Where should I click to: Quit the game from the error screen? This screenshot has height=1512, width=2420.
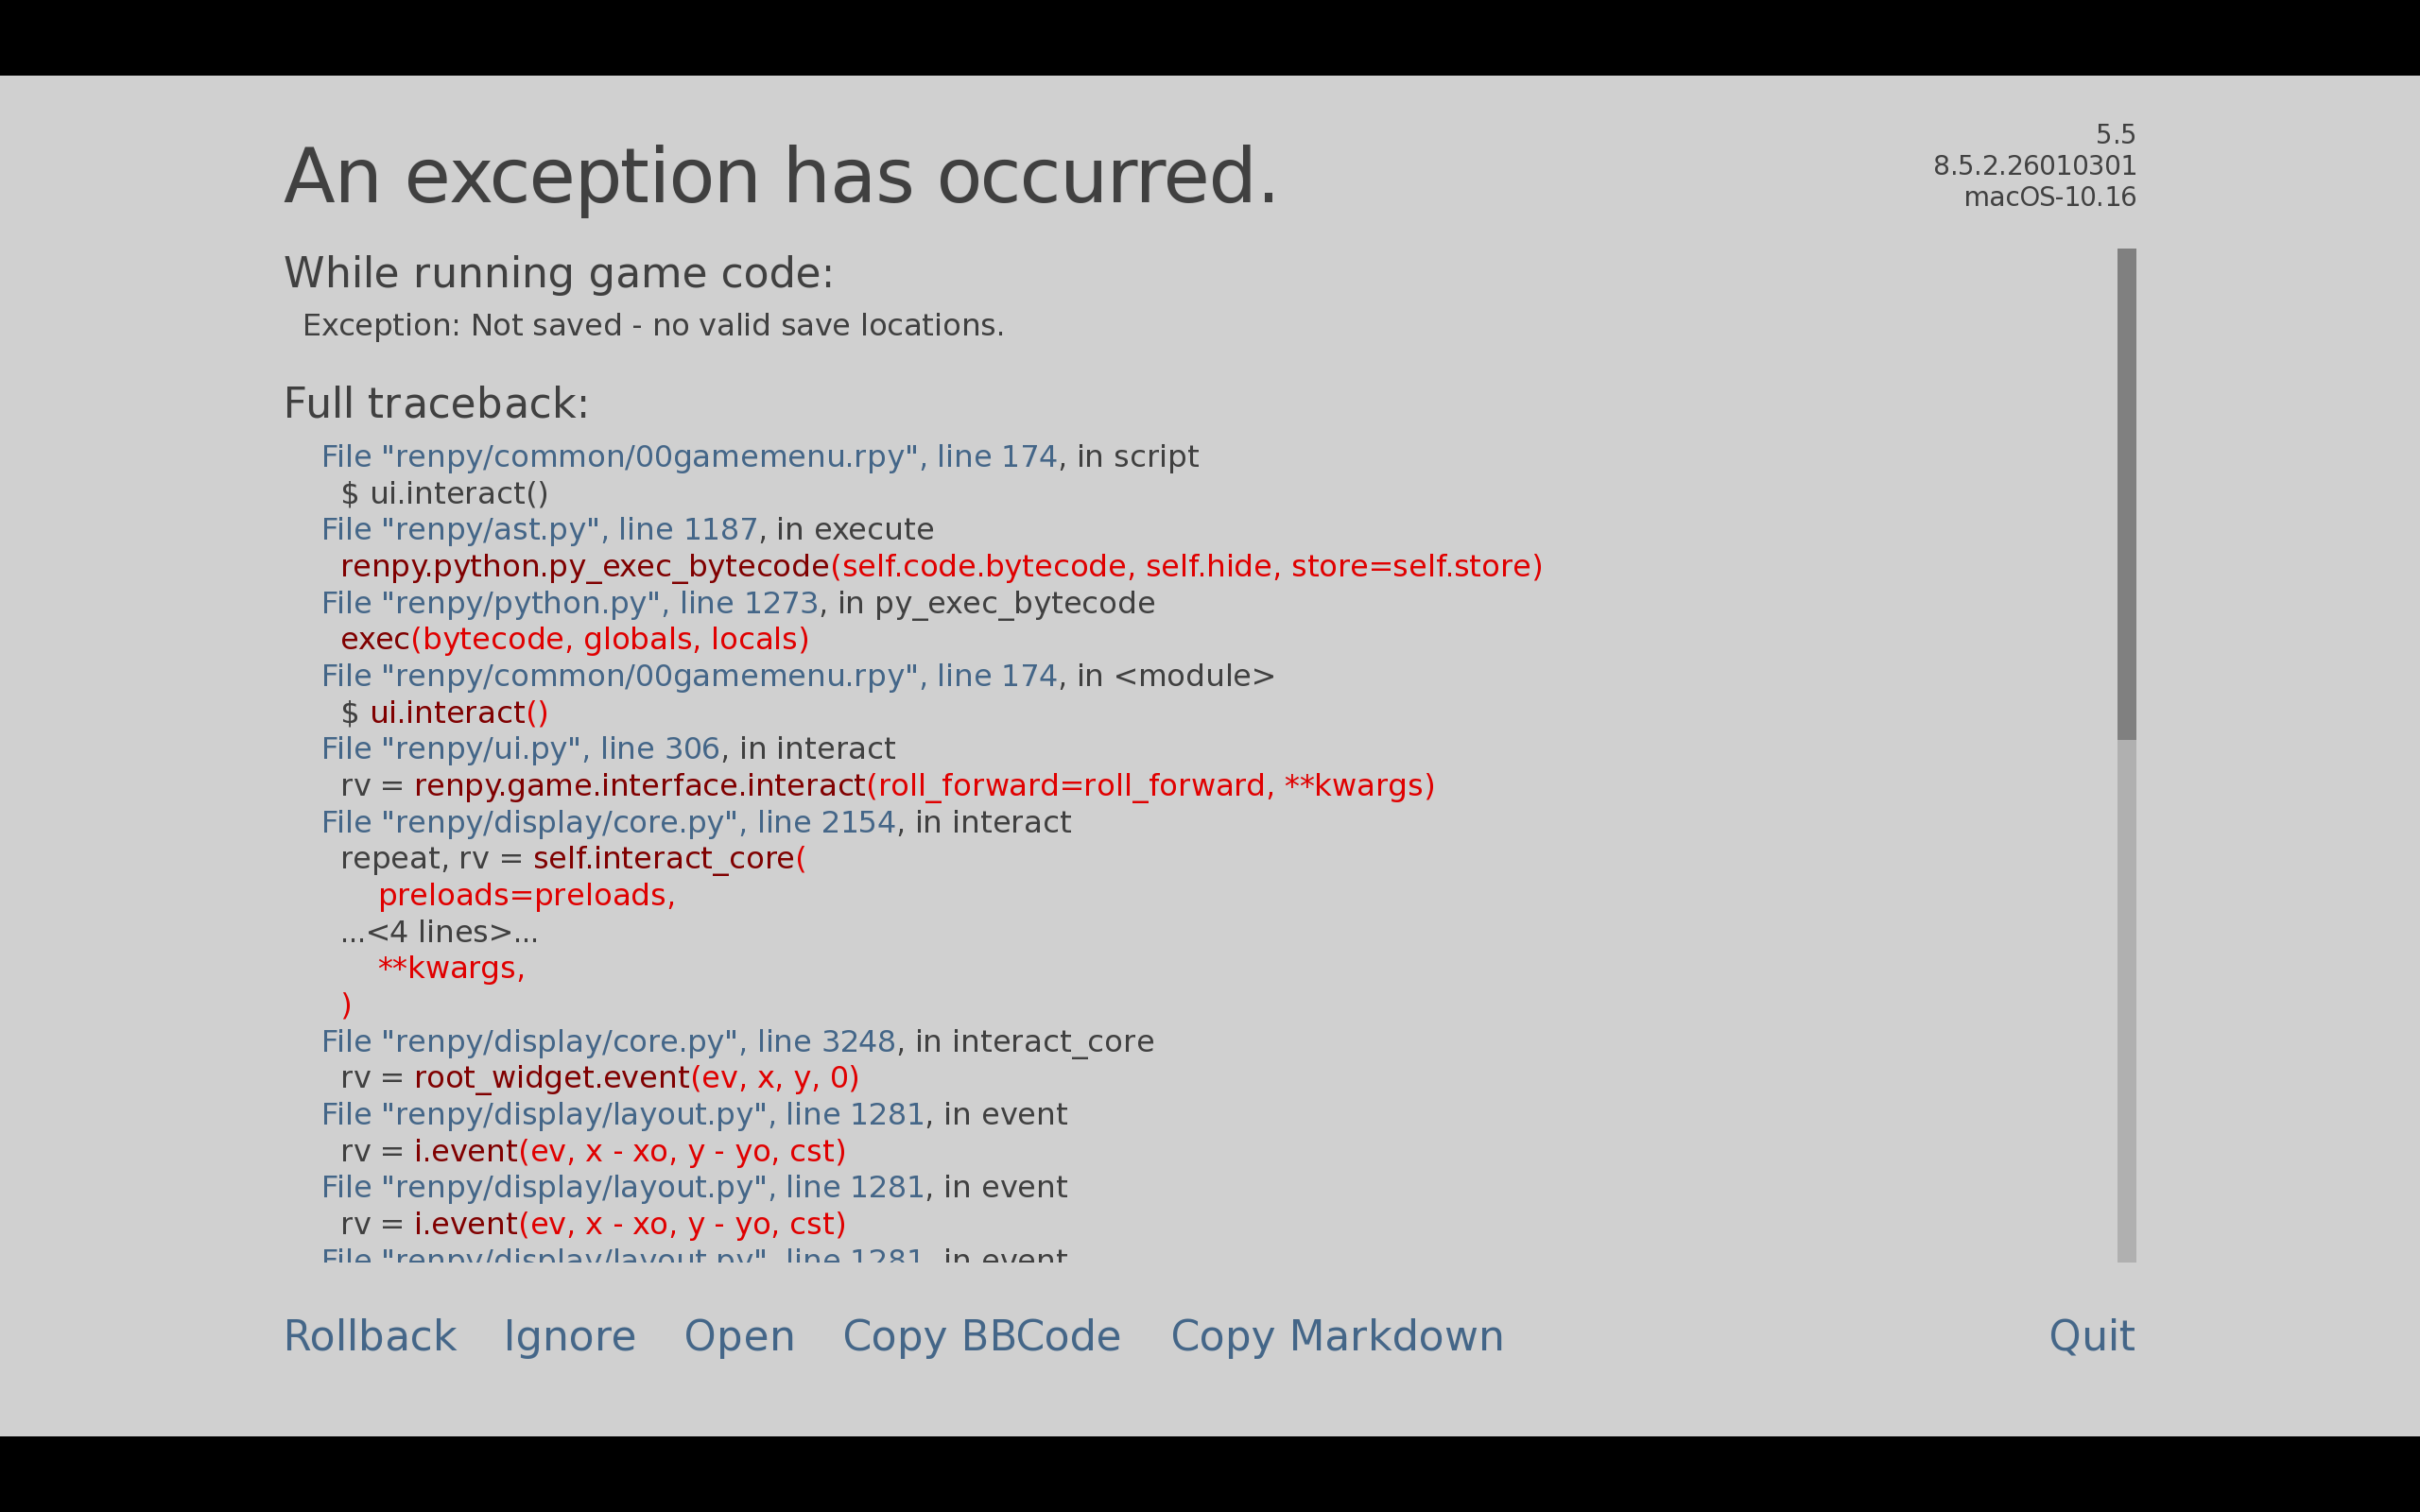click(x=2091, y=1337)
